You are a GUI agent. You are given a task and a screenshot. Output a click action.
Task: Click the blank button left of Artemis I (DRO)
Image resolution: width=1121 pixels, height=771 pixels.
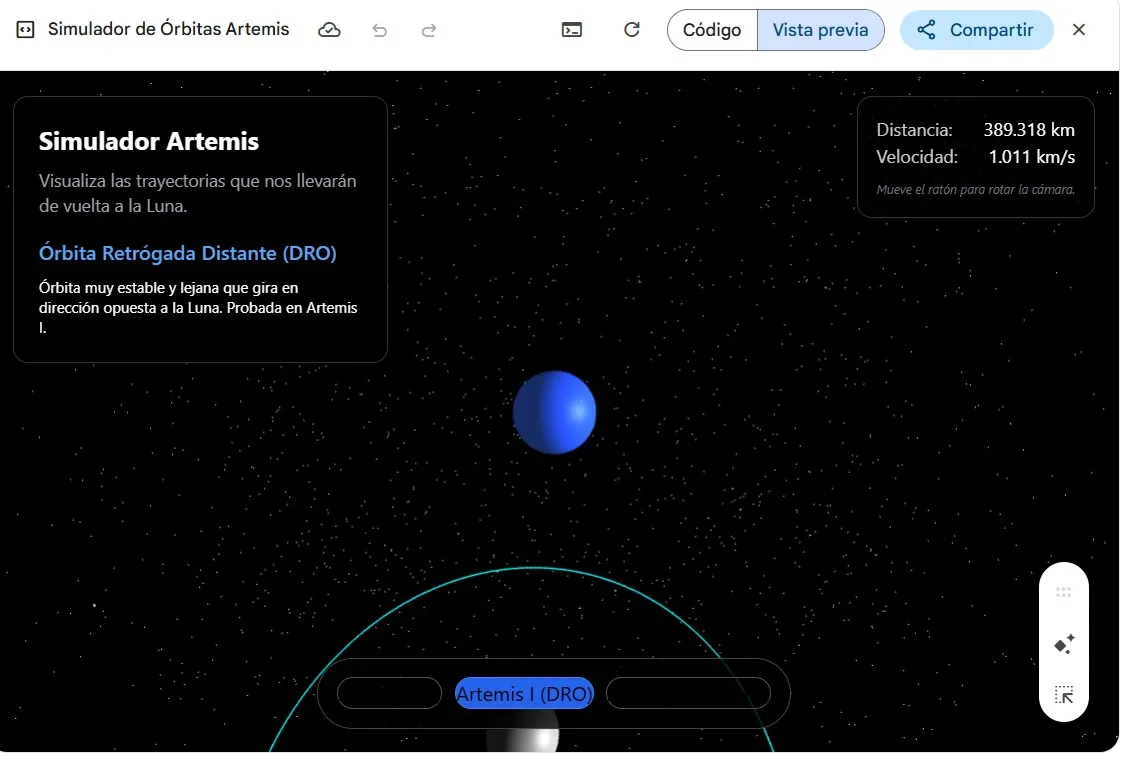(x=389, y=693)
